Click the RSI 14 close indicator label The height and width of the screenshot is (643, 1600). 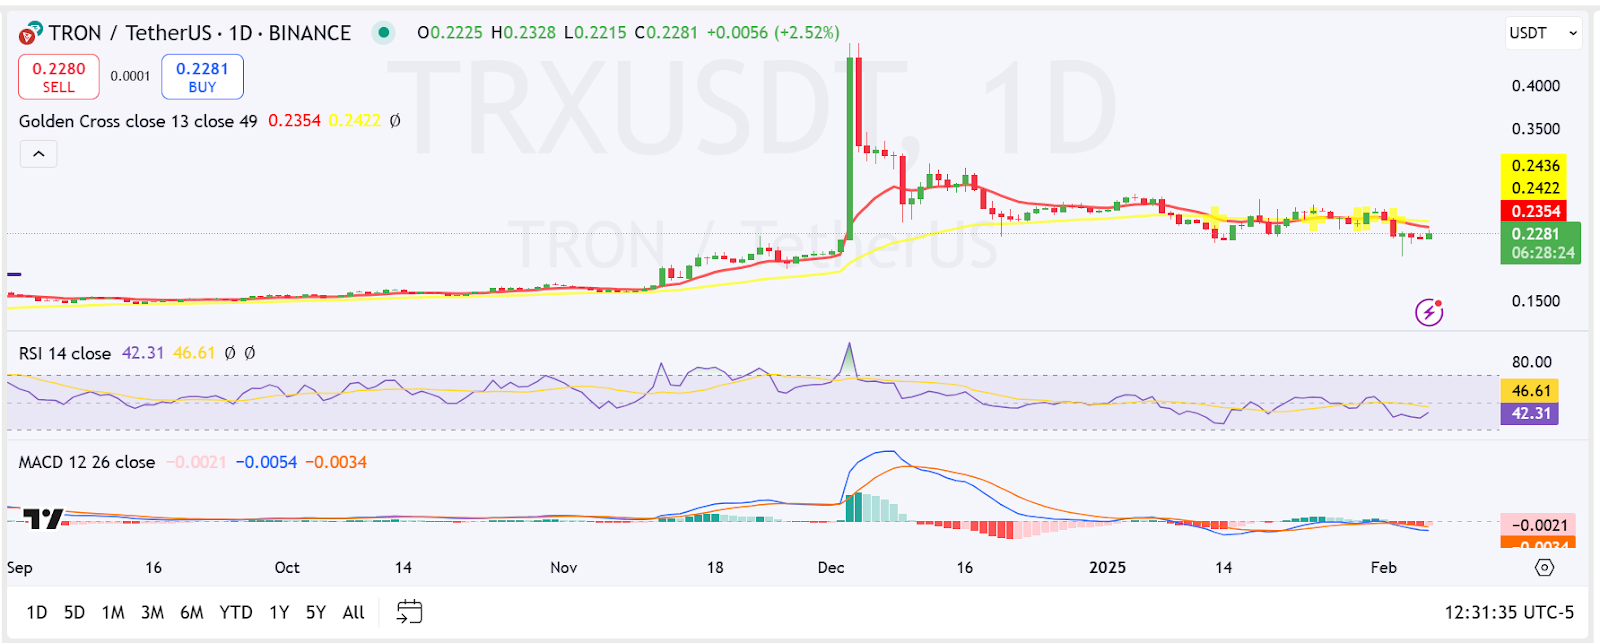click(x=65, y=353)
